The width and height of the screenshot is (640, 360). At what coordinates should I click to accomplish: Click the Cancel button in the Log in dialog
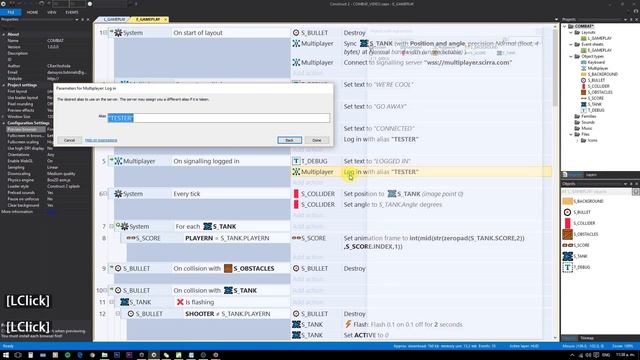coord(69,140)
